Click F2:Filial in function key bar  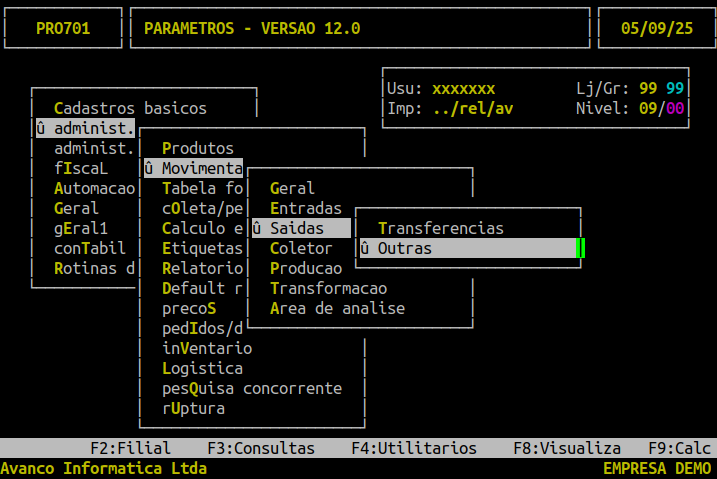pyautogui.click(x=130, y=448)
